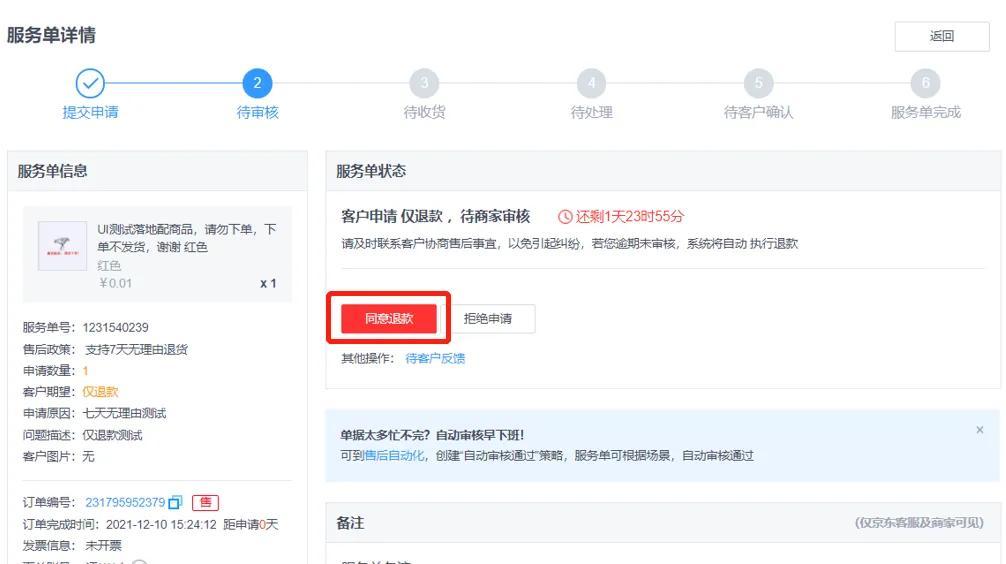Viewport: 1006px width, 564px height.
Task: Select step 4 待处理 circle
Action: point(592,83)
